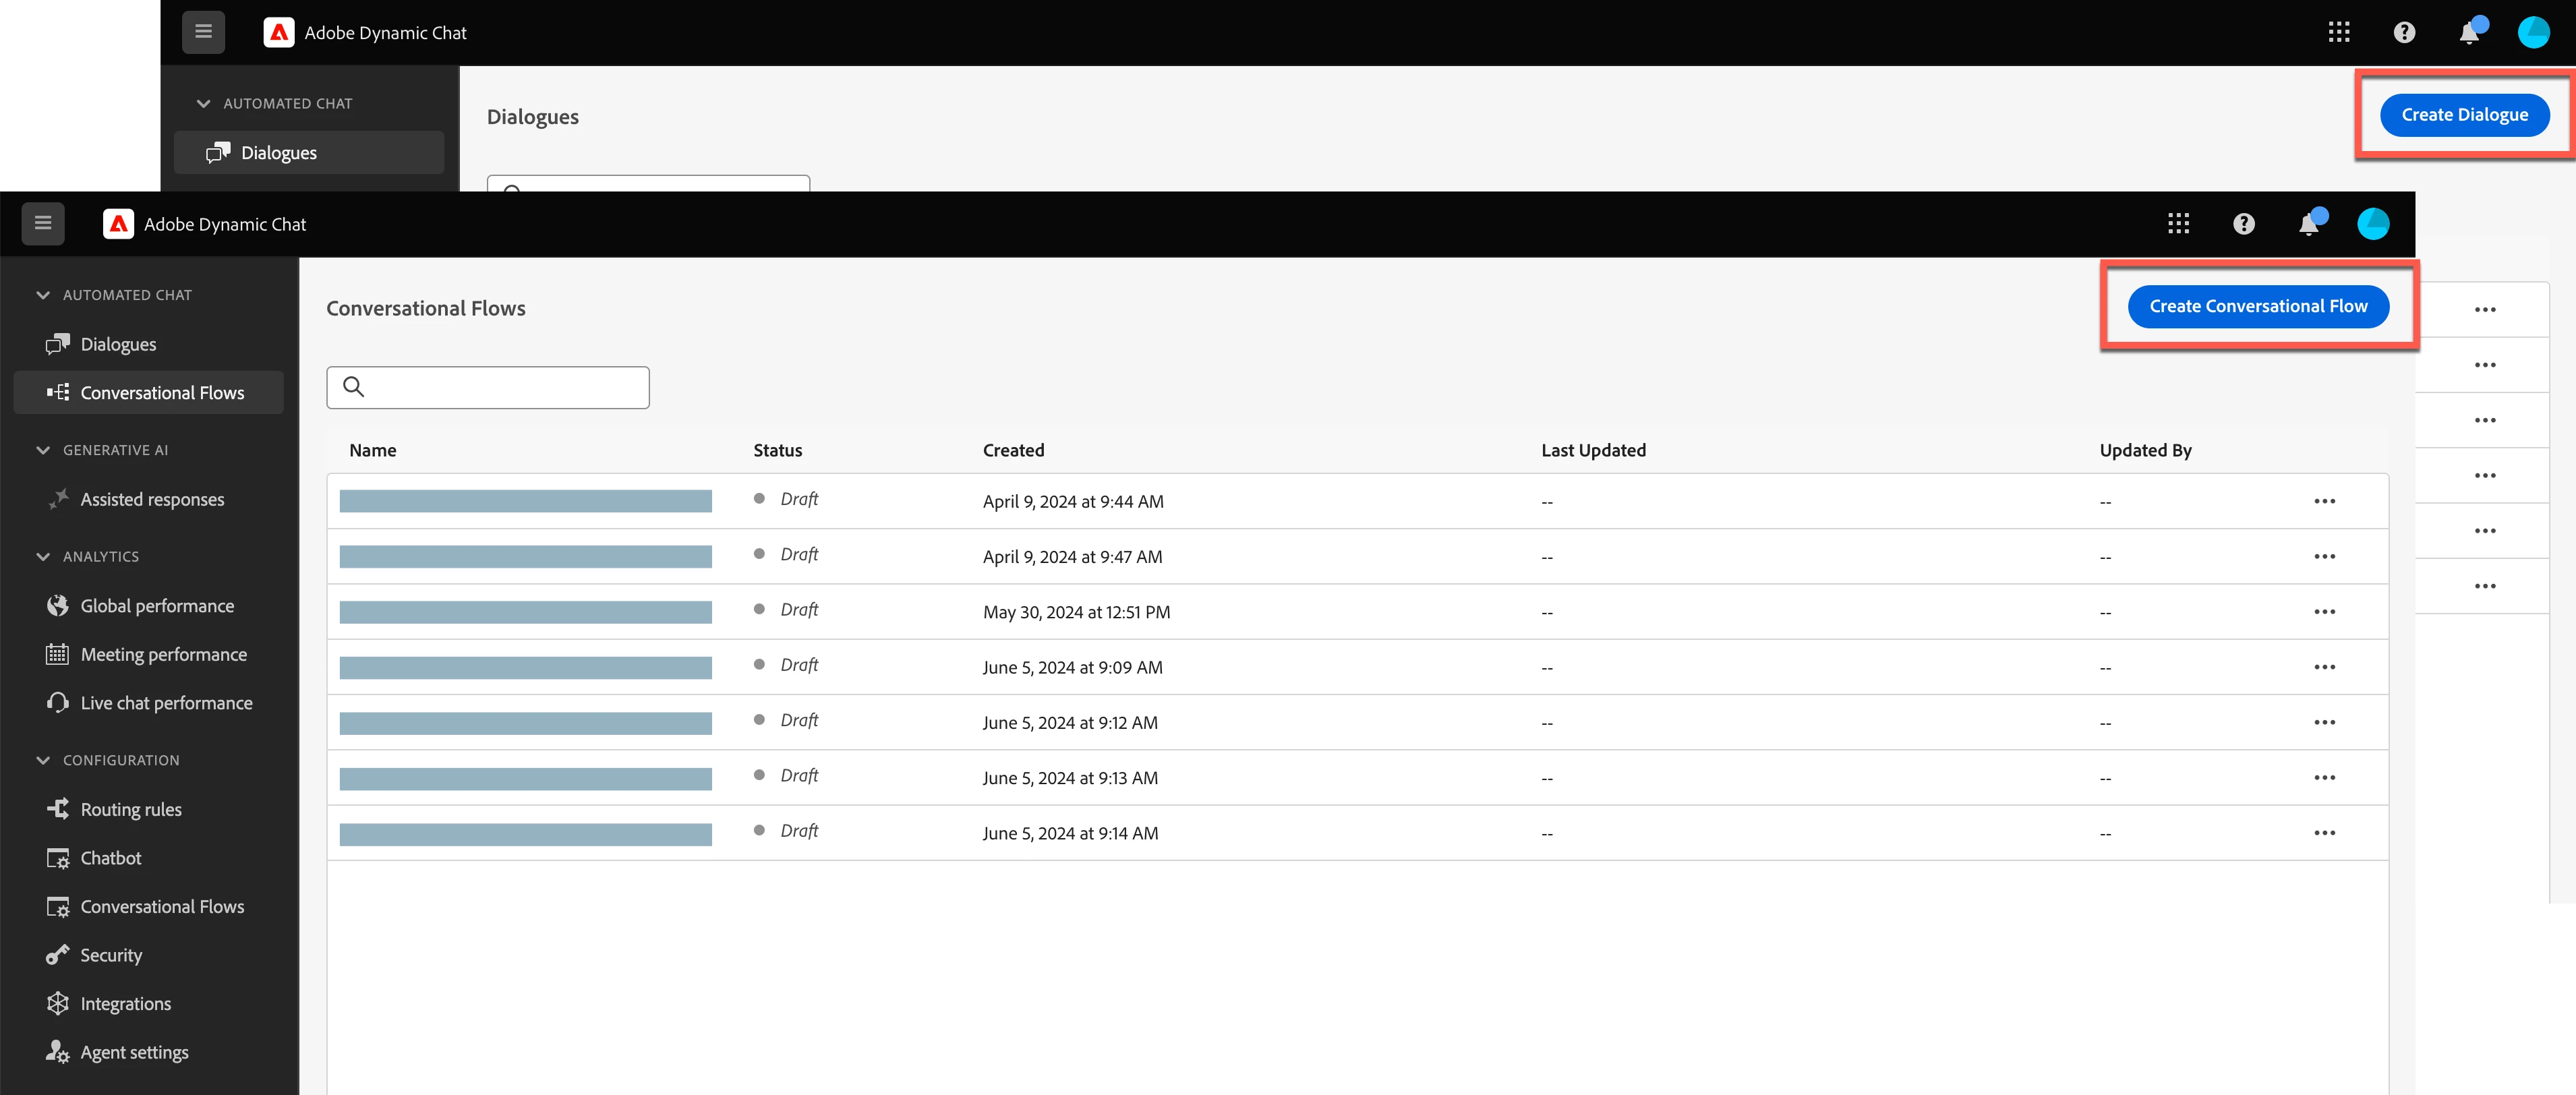Collapse the Generative AI section
Viewport: 2576px width, 1095px height.
43,450
